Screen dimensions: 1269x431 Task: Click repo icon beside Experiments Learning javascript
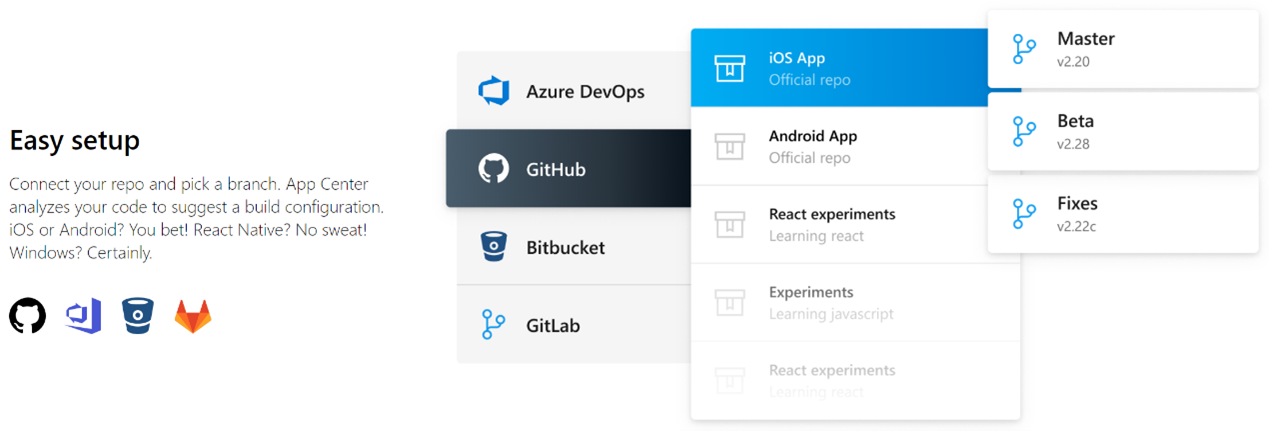pyautogui.click(x=730, y=302)
